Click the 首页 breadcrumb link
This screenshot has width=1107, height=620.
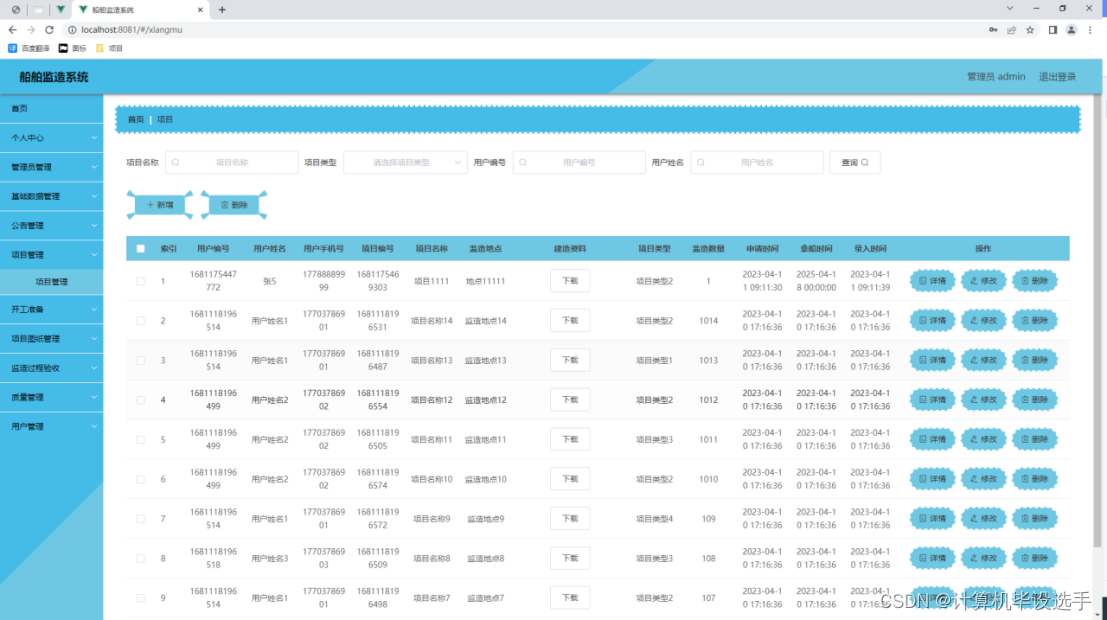click(136, 119)
